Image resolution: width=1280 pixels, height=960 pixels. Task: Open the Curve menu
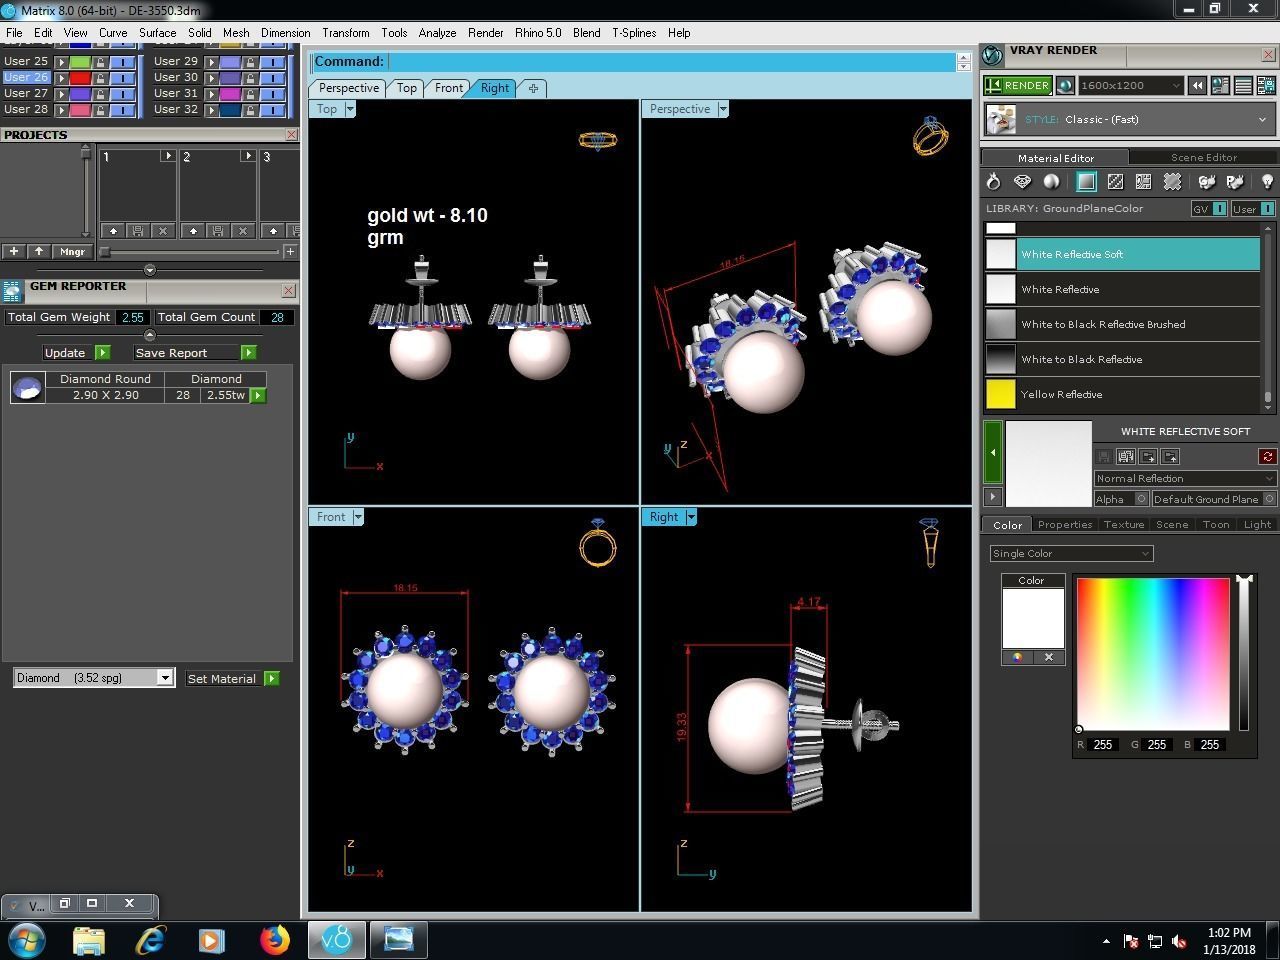113,33
